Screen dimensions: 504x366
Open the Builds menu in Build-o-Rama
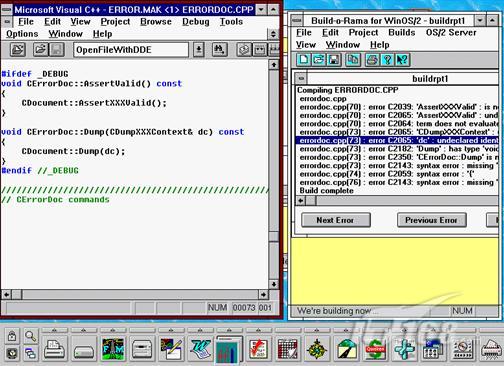tap(402, 33)
